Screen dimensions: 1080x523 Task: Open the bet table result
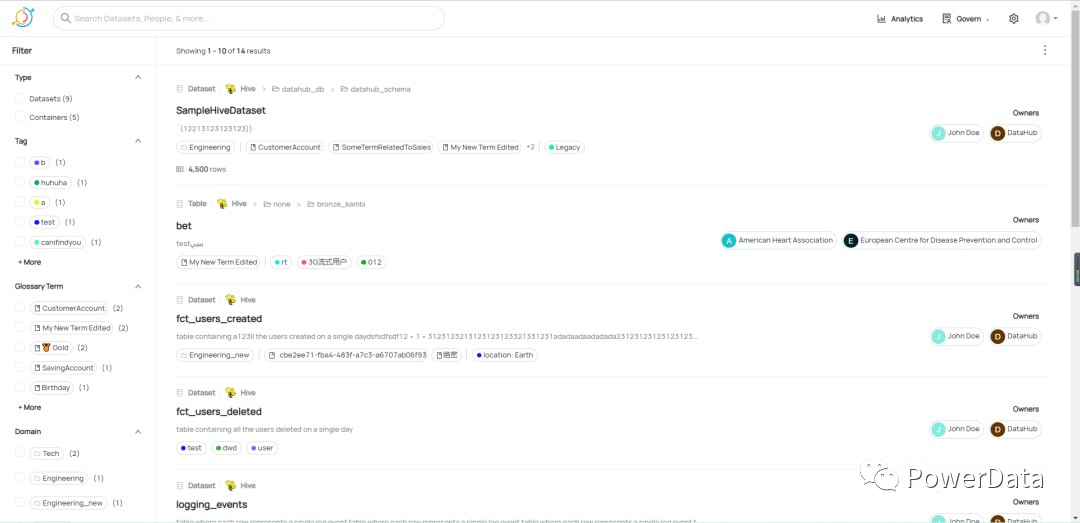pos(184,225)
